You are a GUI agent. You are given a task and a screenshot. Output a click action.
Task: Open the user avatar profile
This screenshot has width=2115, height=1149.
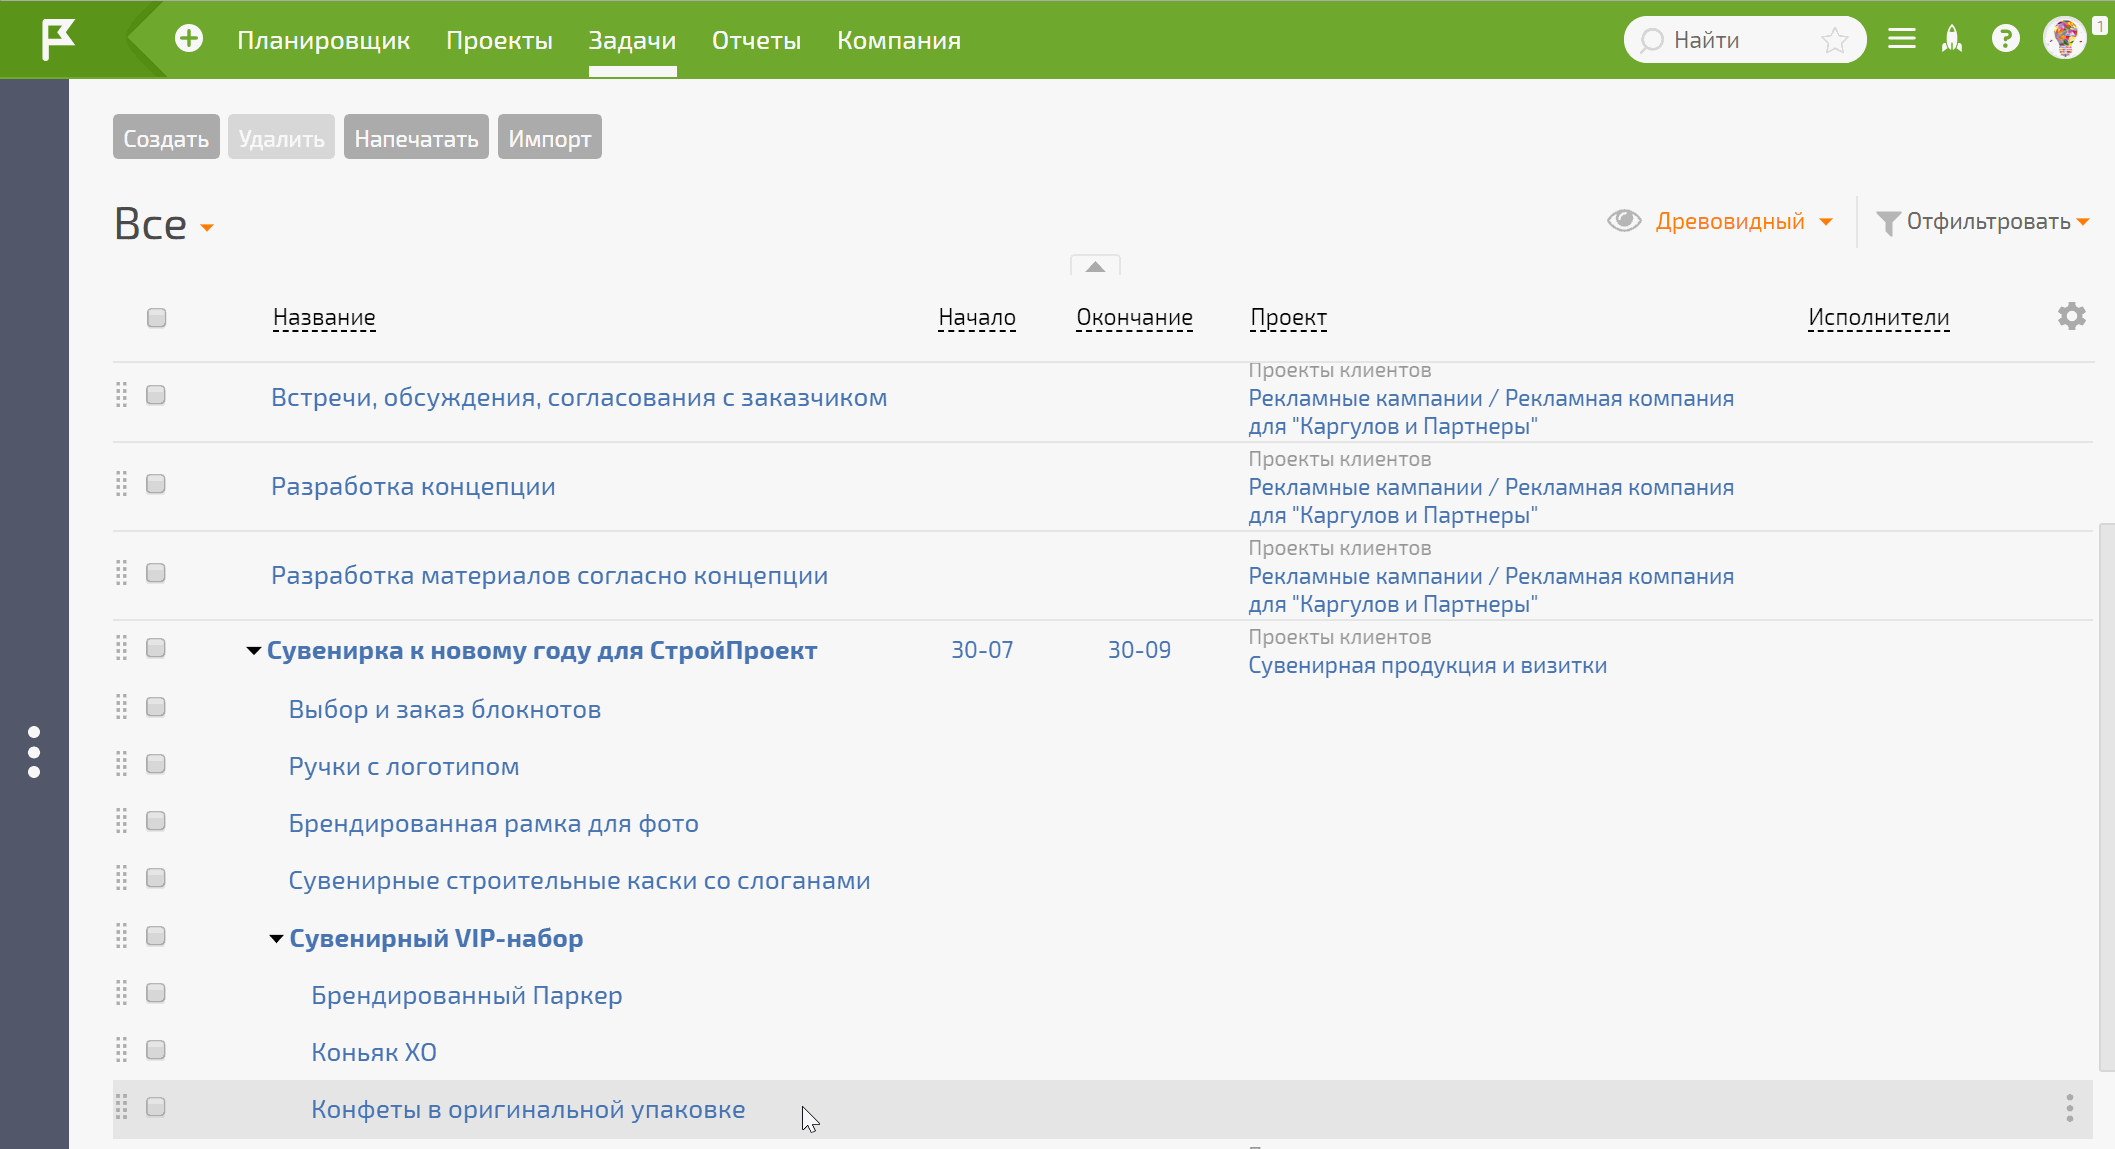[x=2064, y=39]
